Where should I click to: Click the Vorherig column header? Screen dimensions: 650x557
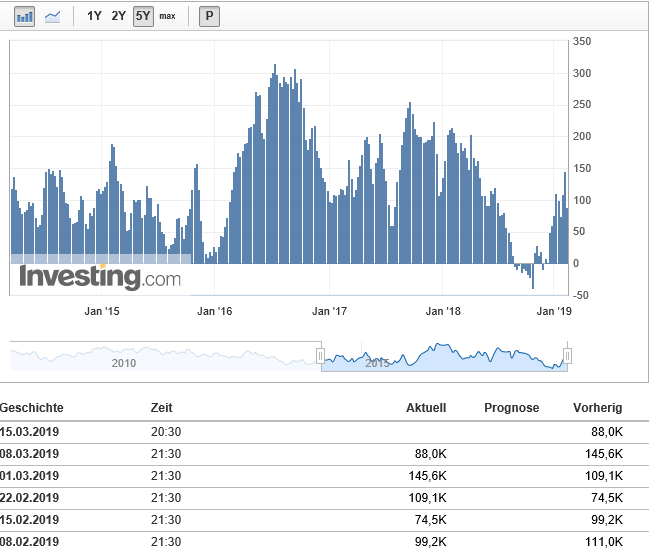597,408
